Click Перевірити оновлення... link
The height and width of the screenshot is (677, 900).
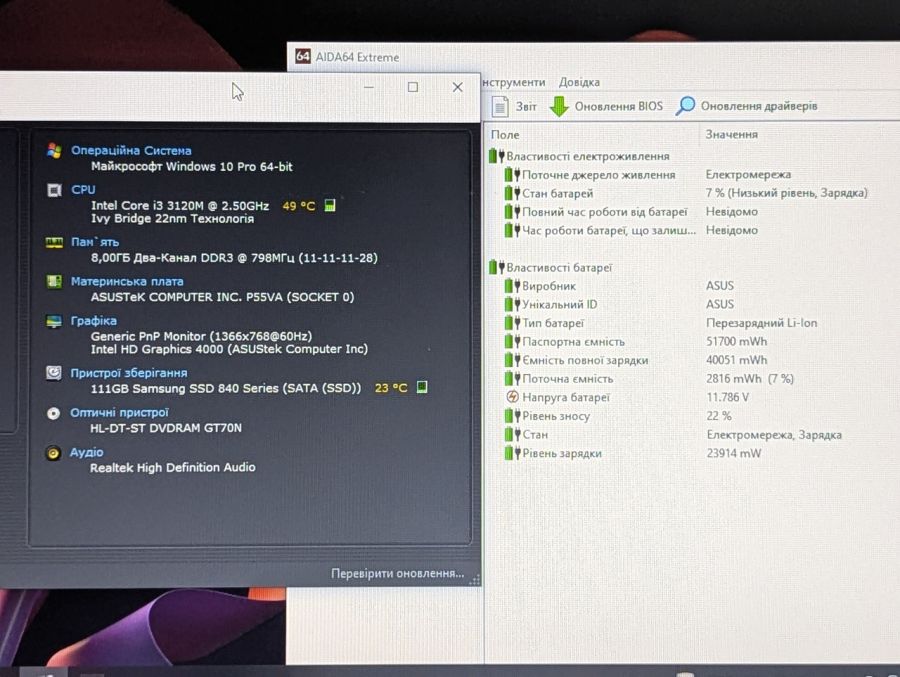coord(398,573)
